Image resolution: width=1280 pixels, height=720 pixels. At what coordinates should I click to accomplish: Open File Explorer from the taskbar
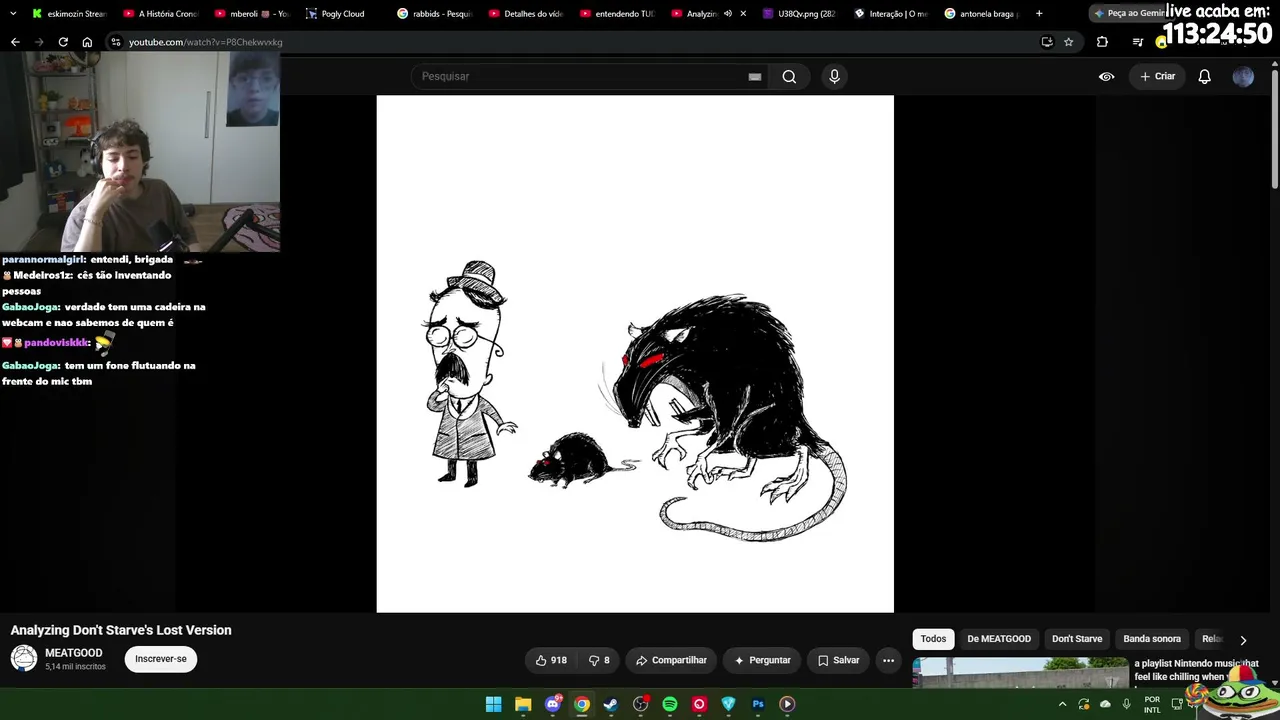click(523, 704)
